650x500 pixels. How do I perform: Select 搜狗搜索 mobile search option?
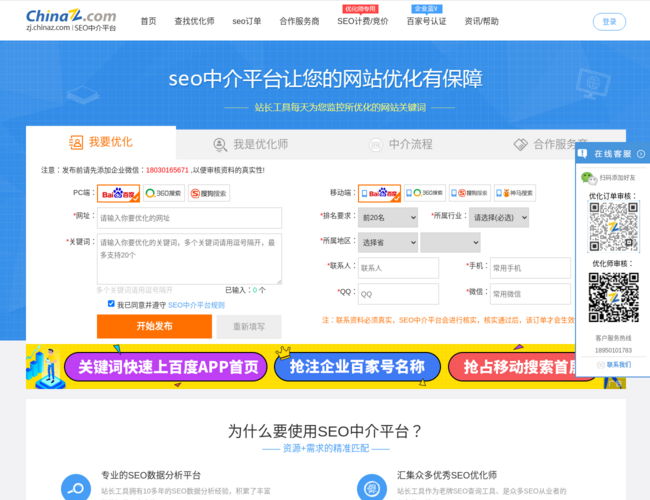(470, 193)
